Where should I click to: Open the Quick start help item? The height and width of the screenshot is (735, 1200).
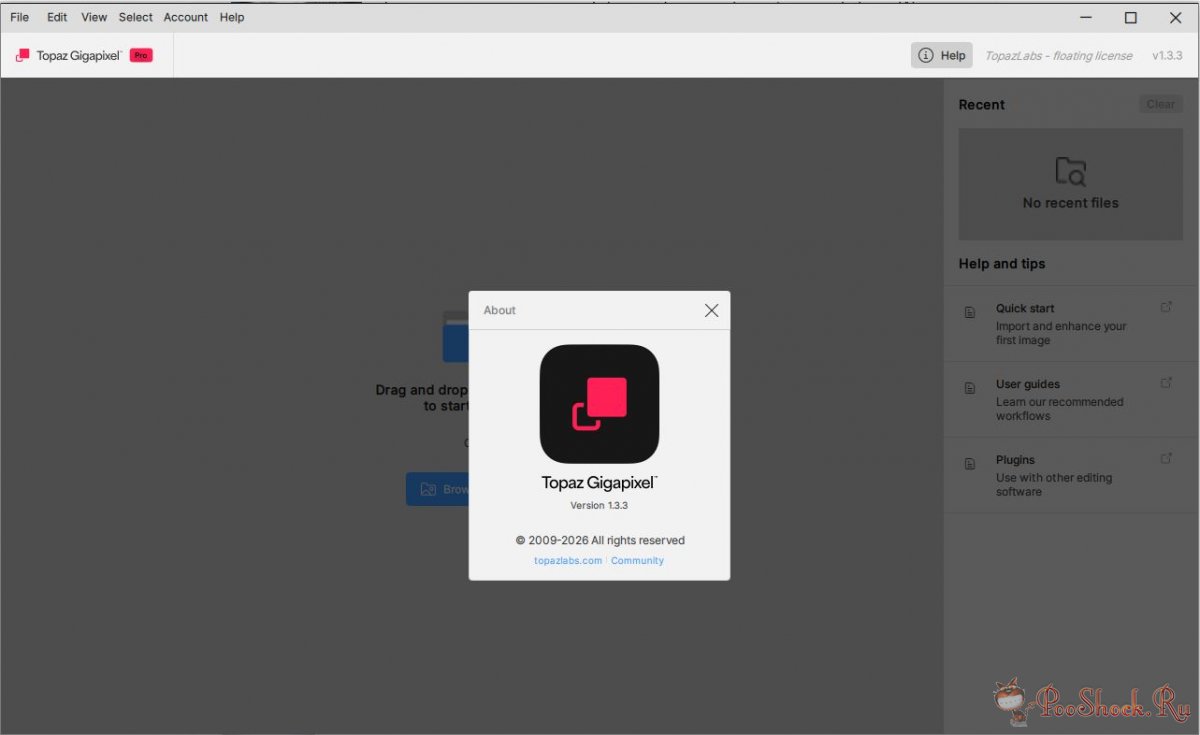pos(1071,324)
